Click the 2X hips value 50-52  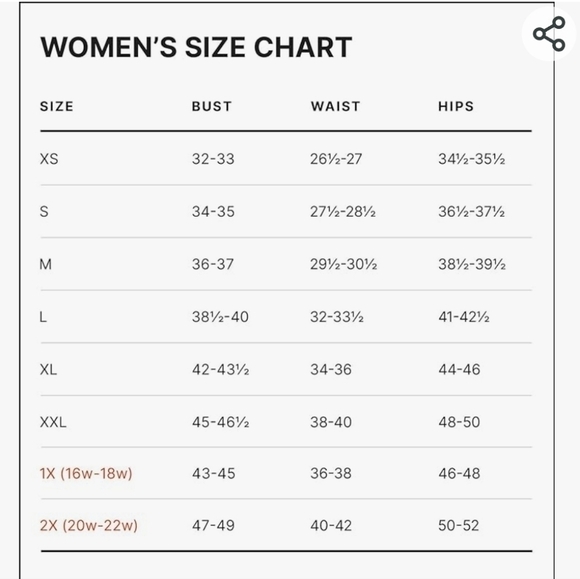pos(459,525)
